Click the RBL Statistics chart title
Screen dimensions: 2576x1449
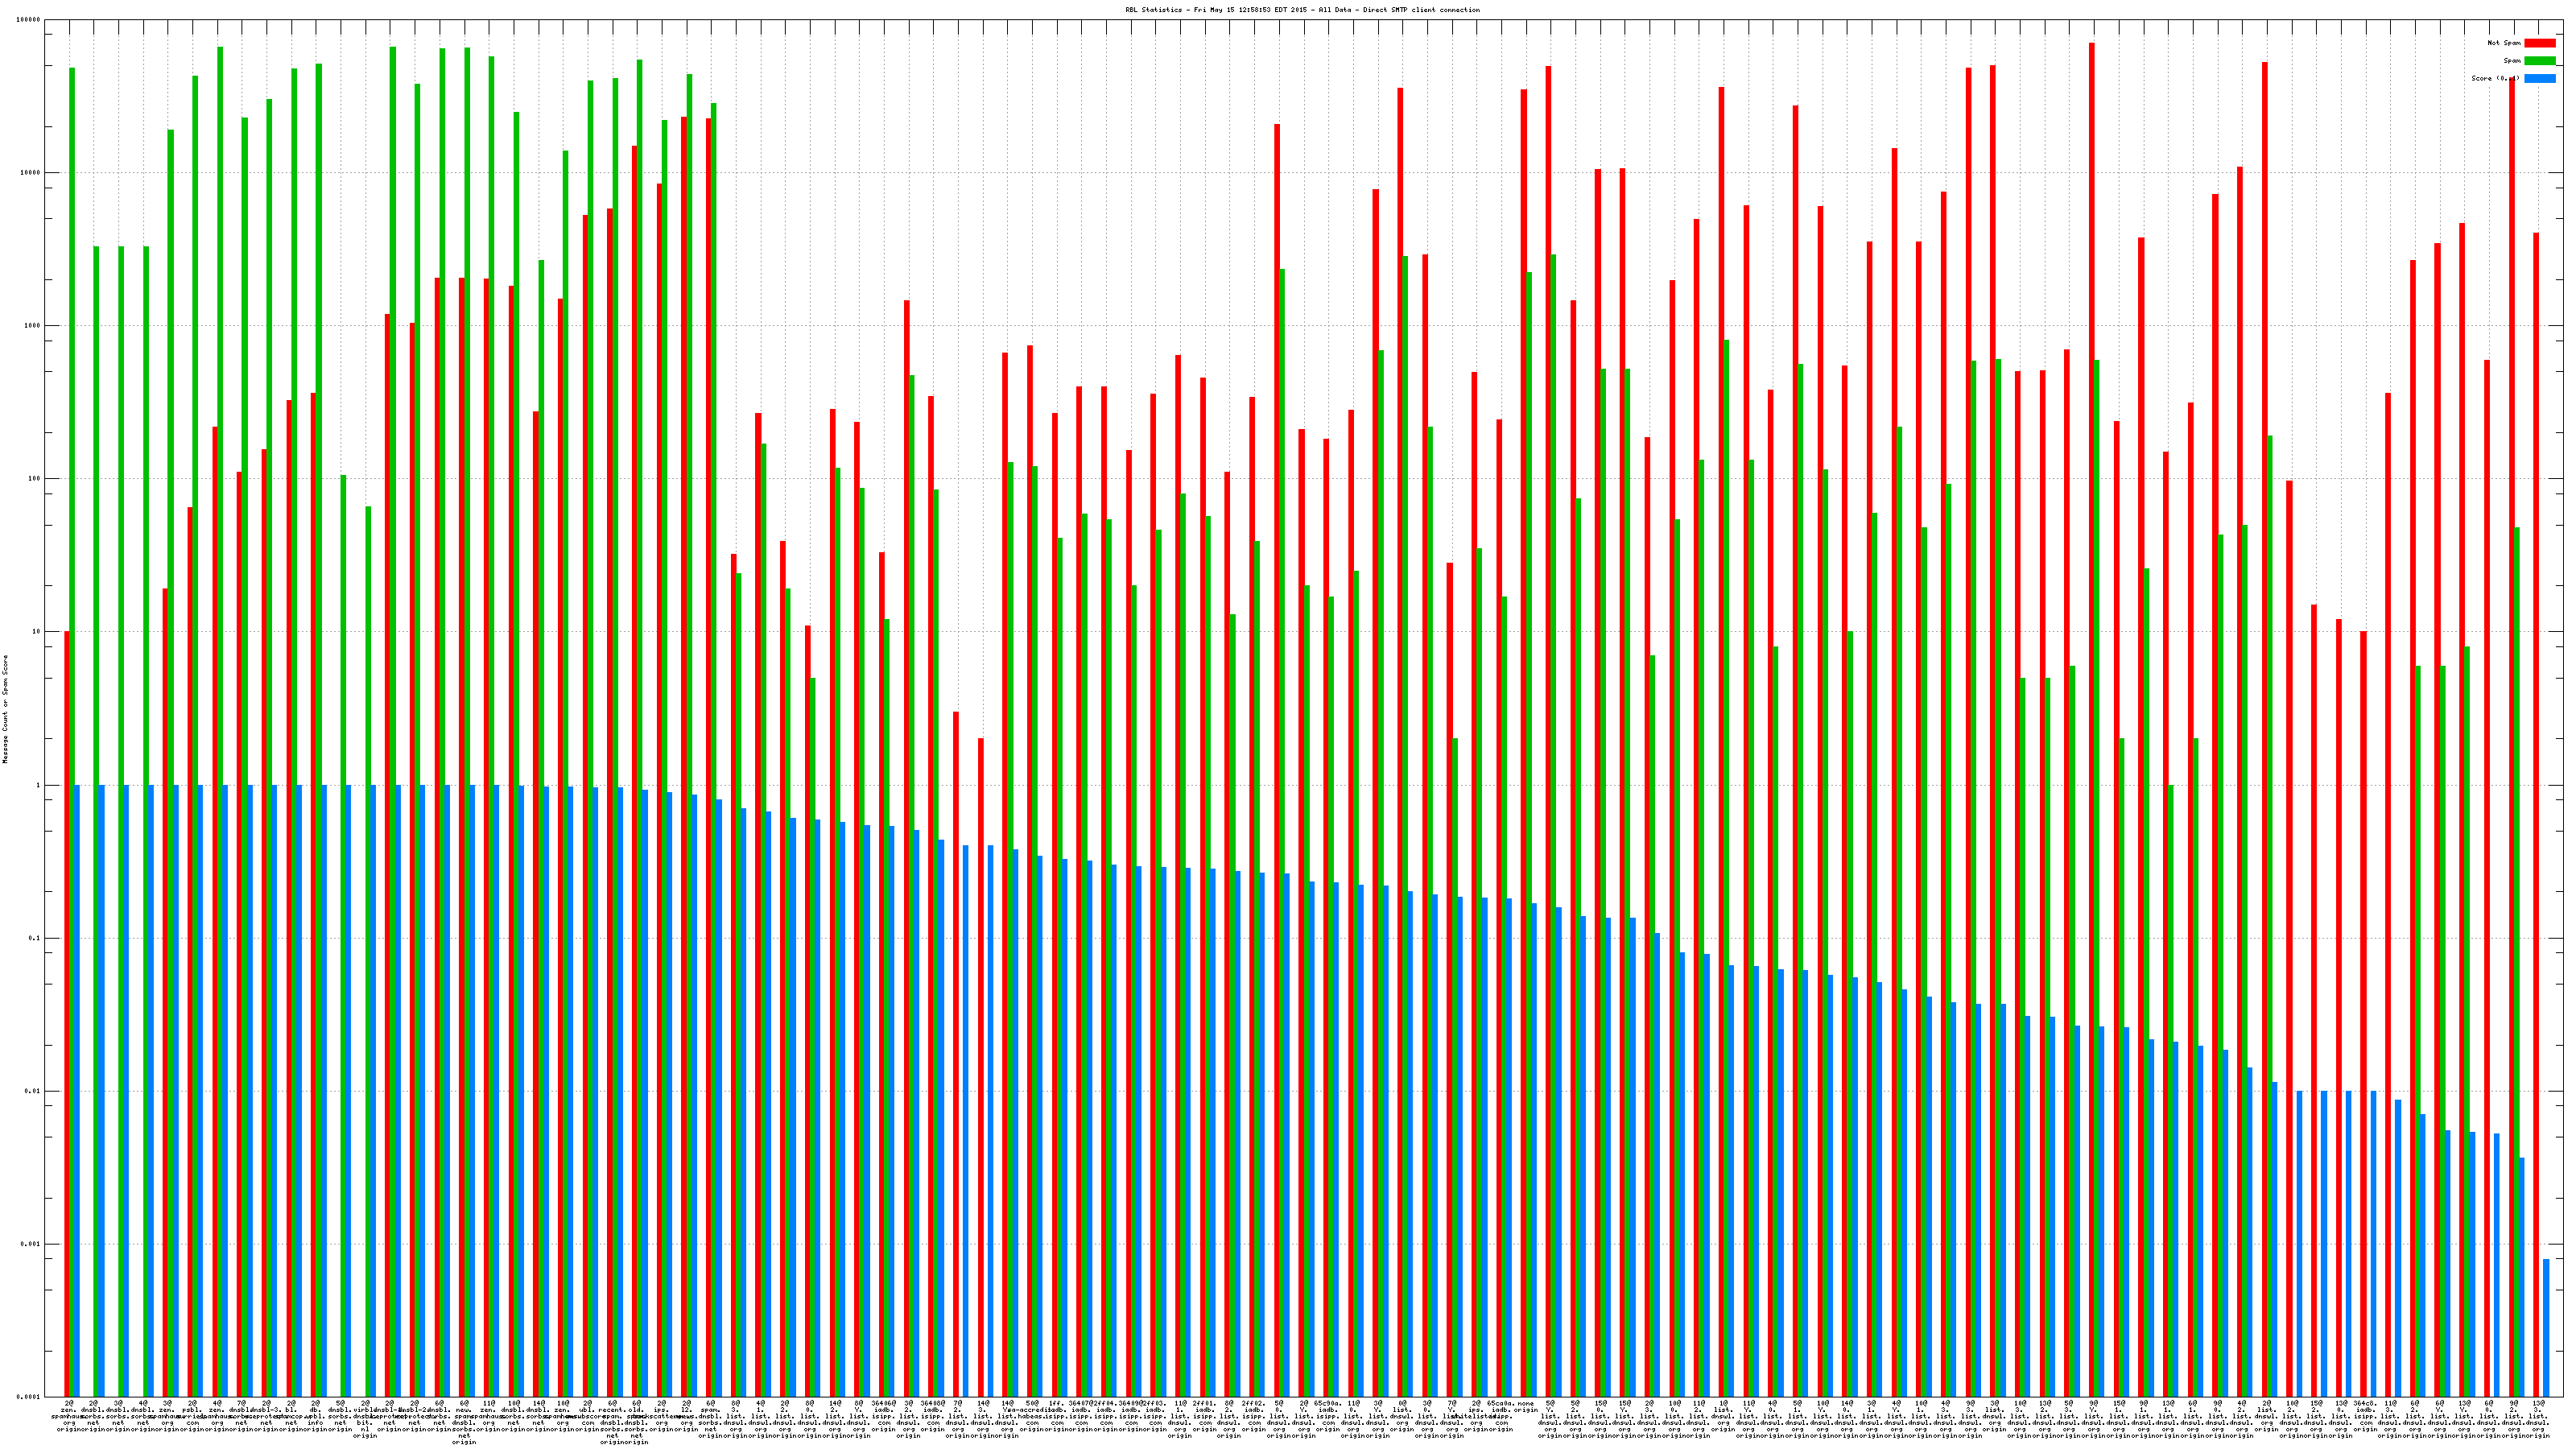click(1302, 10)
